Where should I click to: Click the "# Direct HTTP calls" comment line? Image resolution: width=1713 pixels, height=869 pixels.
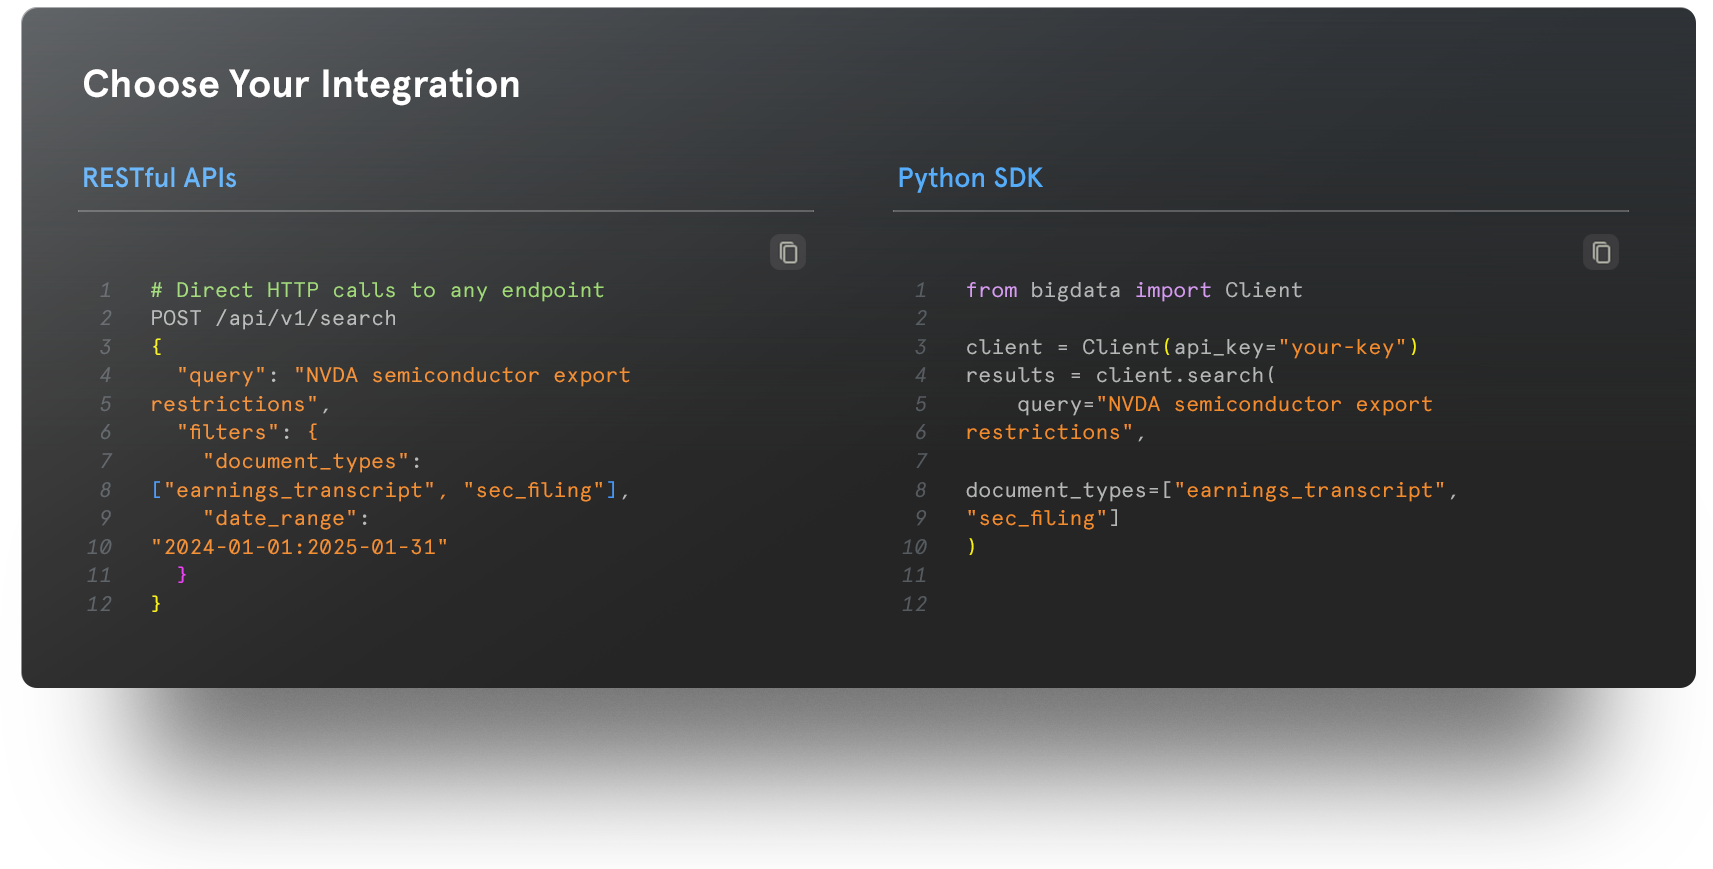(377, 290)
